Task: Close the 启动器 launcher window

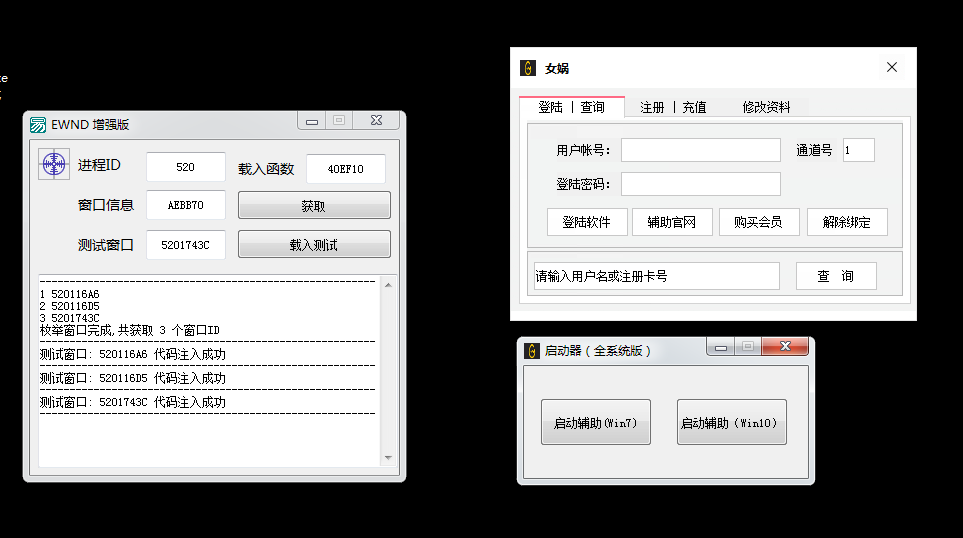Action: pos(785,347)
